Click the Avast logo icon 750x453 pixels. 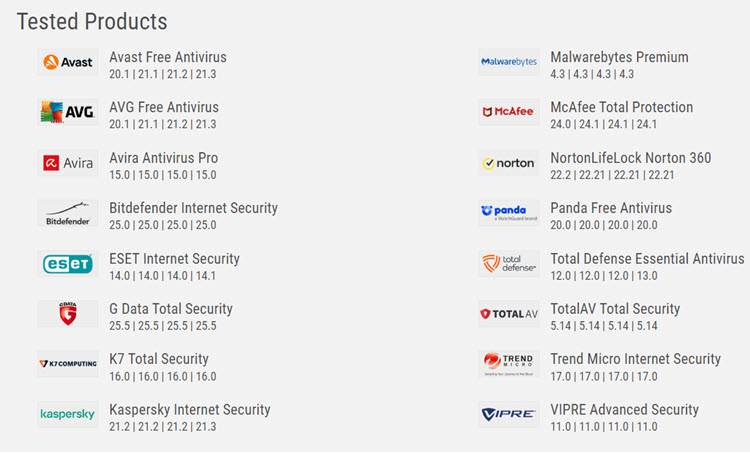click(x=68, y=62)
